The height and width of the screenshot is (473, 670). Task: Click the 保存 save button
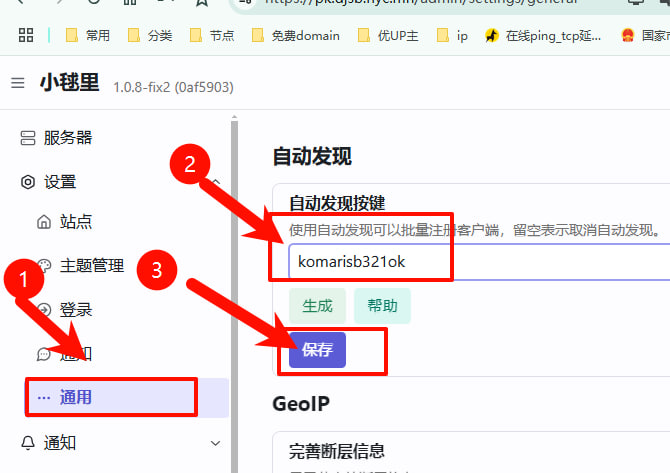317,350
